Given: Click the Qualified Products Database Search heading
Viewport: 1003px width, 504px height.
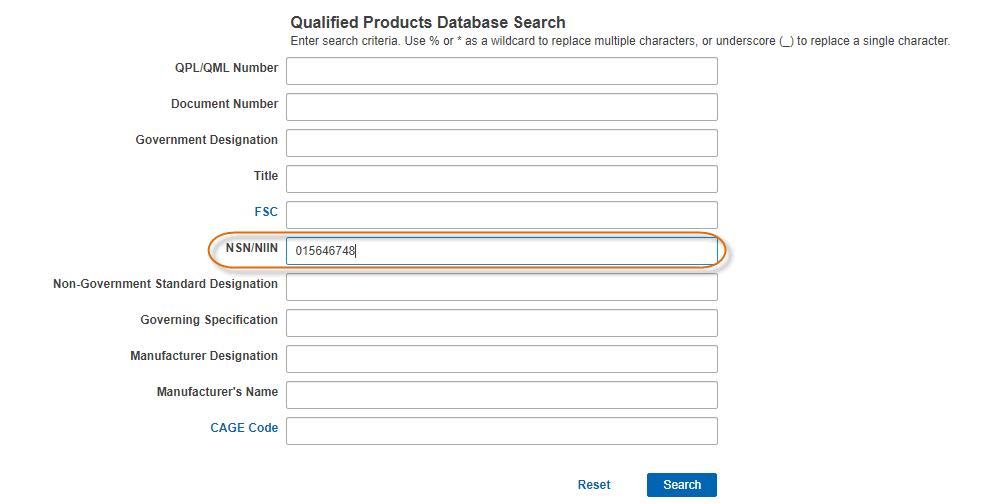Looking at the screenshot, I should pyautogui.click(x=428, y=22).
